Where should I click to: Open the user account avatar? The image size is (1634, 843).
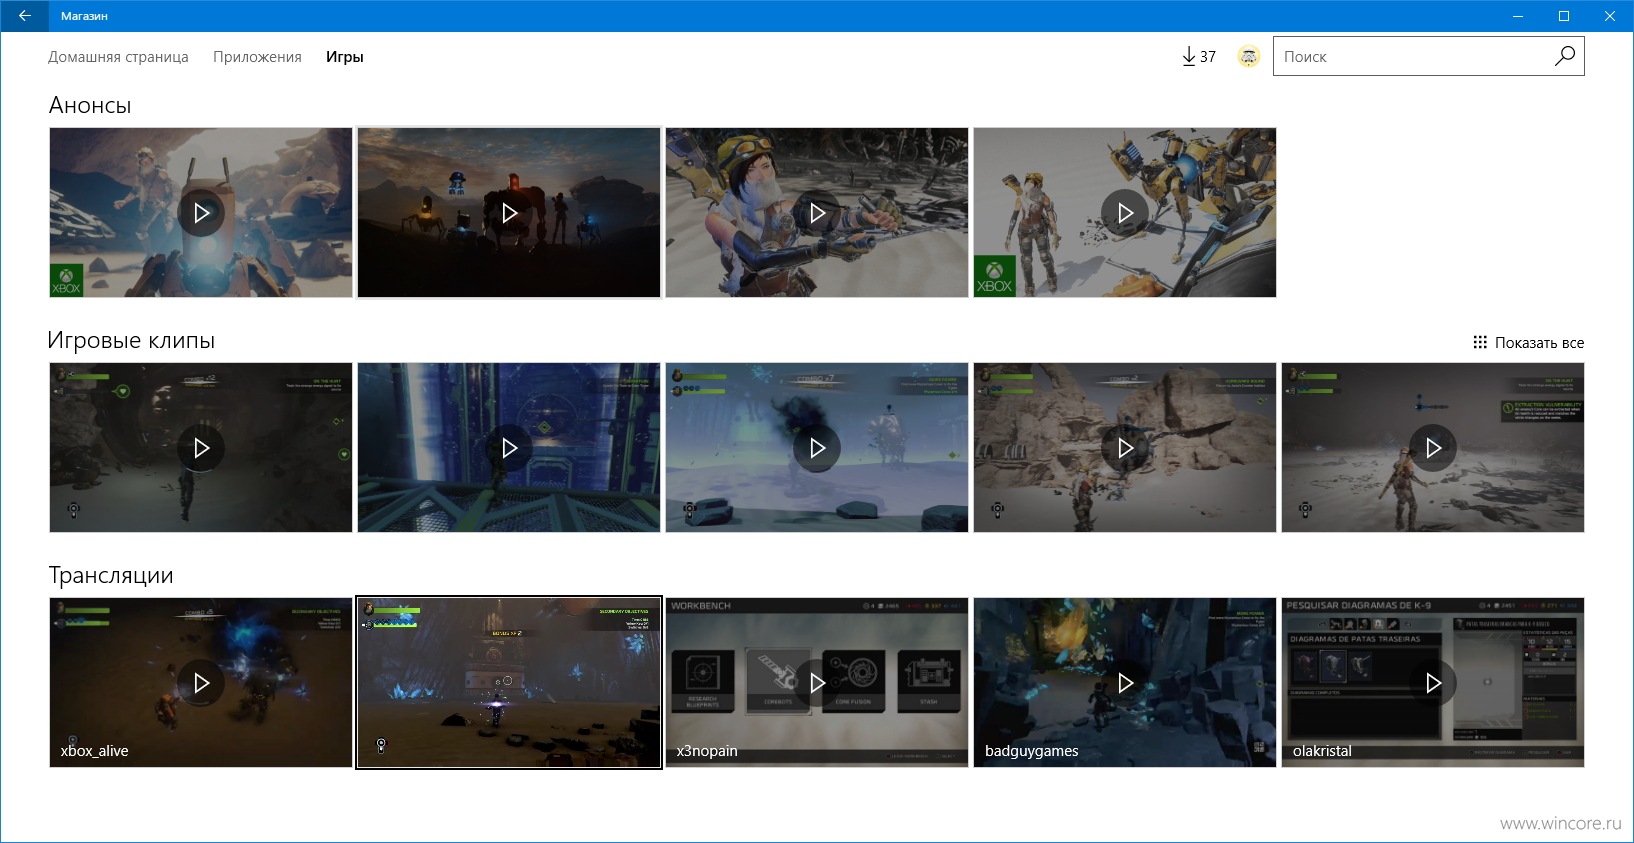1249,57
